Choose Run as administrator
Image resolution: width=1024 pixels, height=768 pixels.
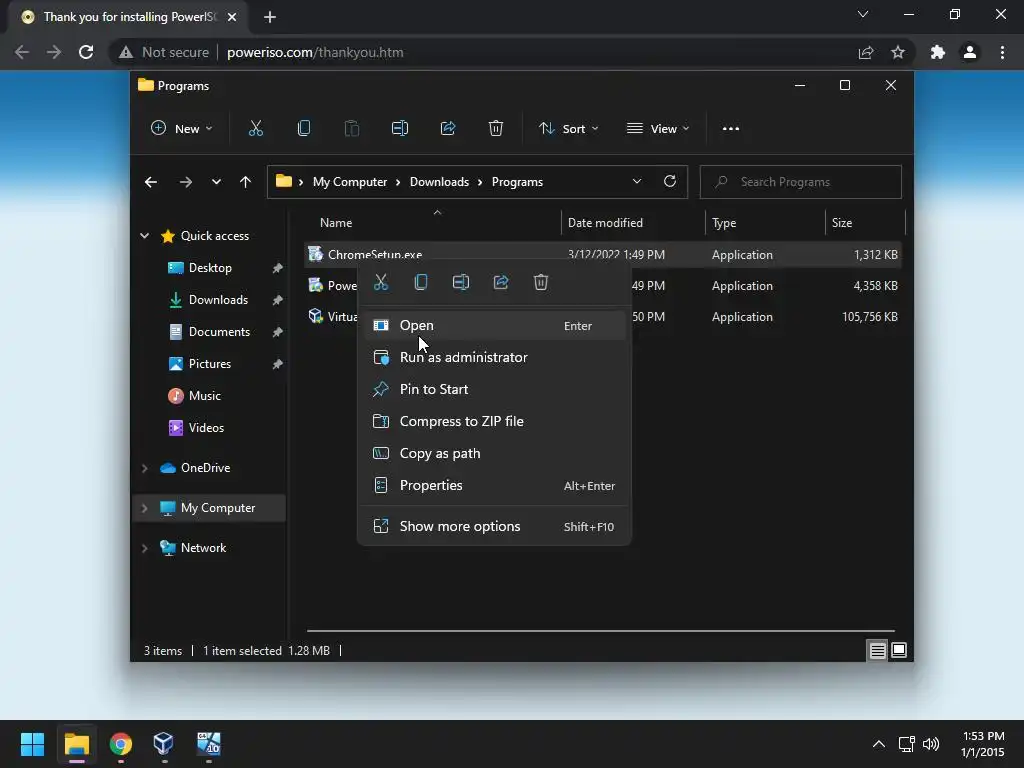pyautogui.click(x=494, y=357)
